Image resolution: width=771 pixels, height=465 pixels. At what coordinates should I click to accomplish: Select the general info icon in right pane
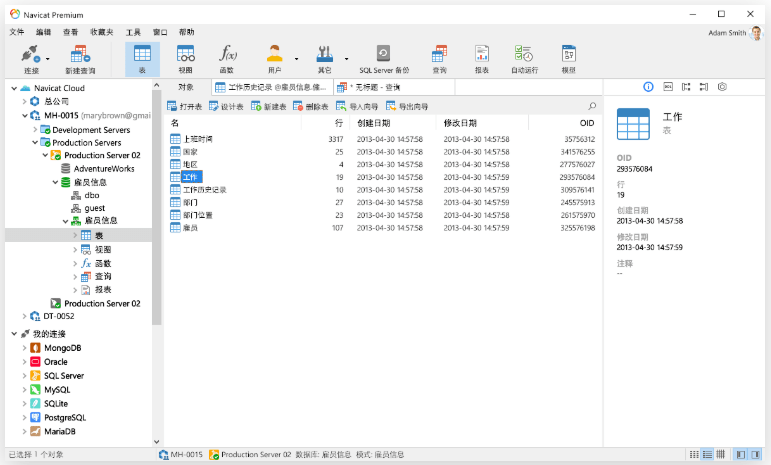649,87
